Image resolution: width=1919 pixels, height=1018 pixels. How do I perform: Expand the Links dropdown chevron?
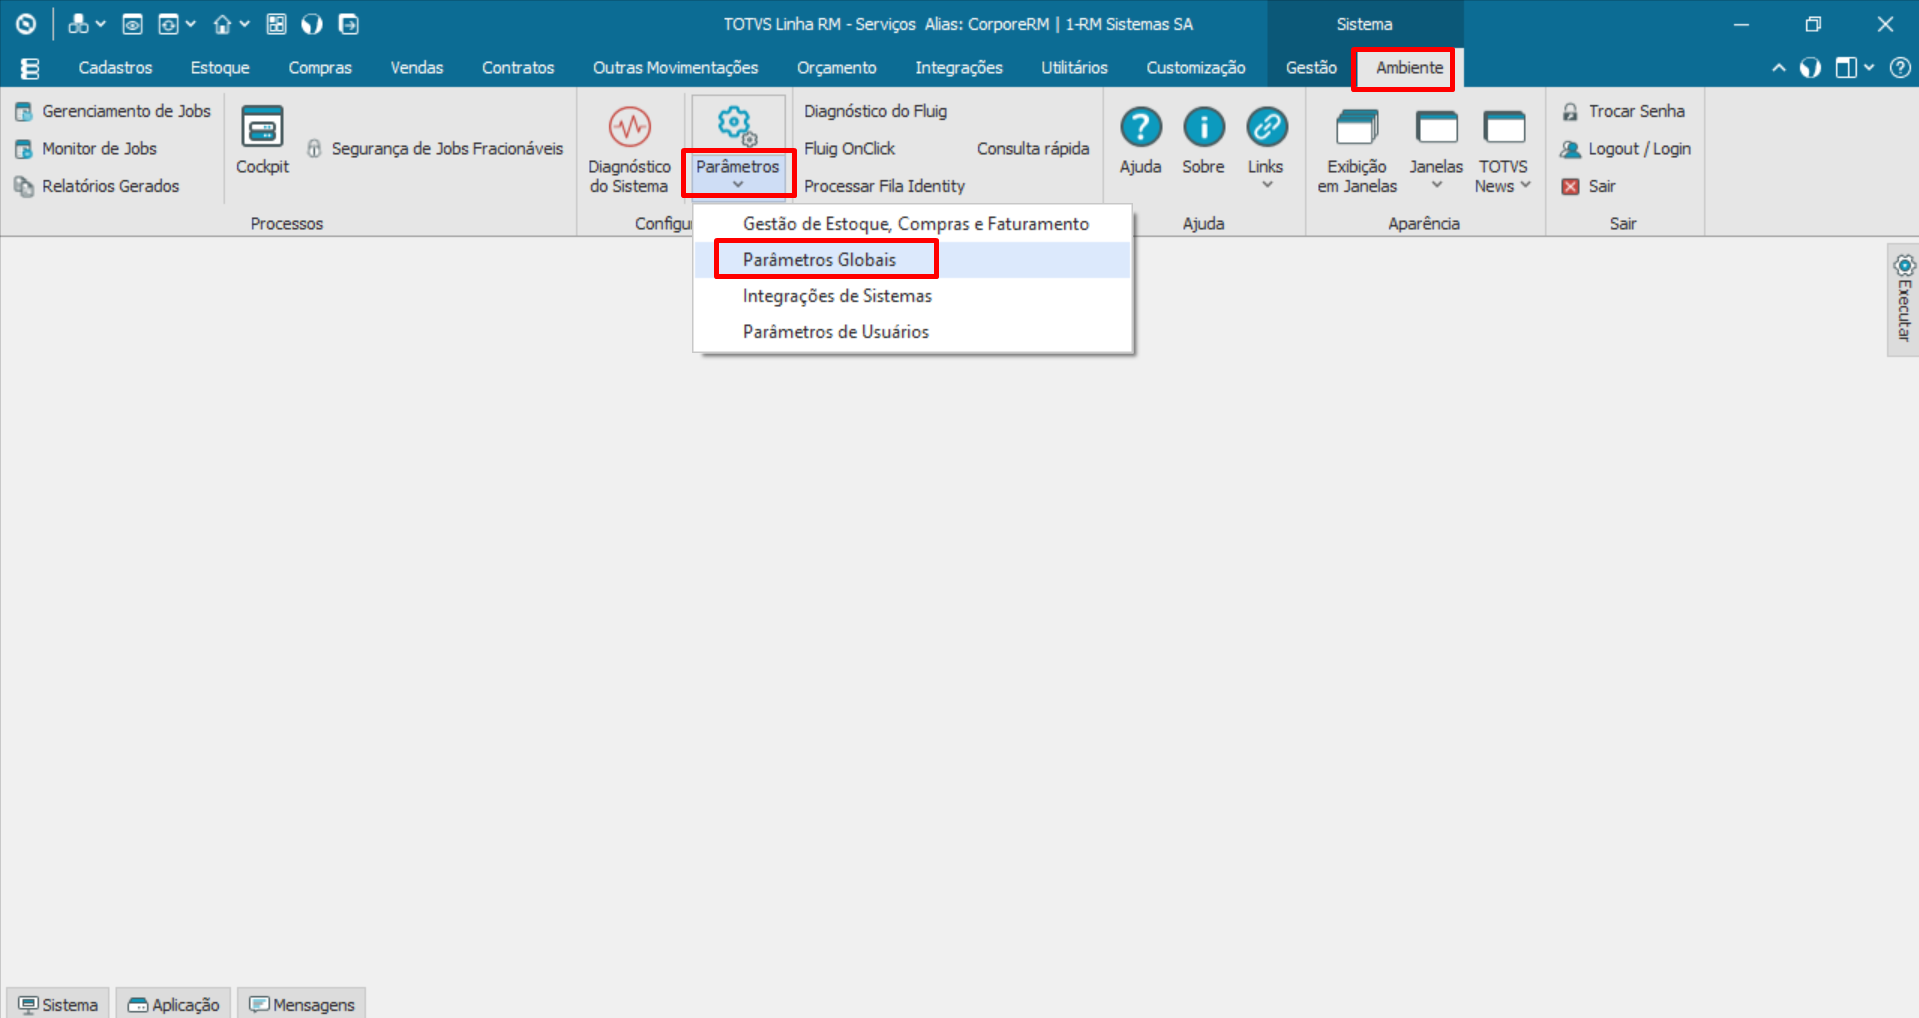click(1267, 185)
